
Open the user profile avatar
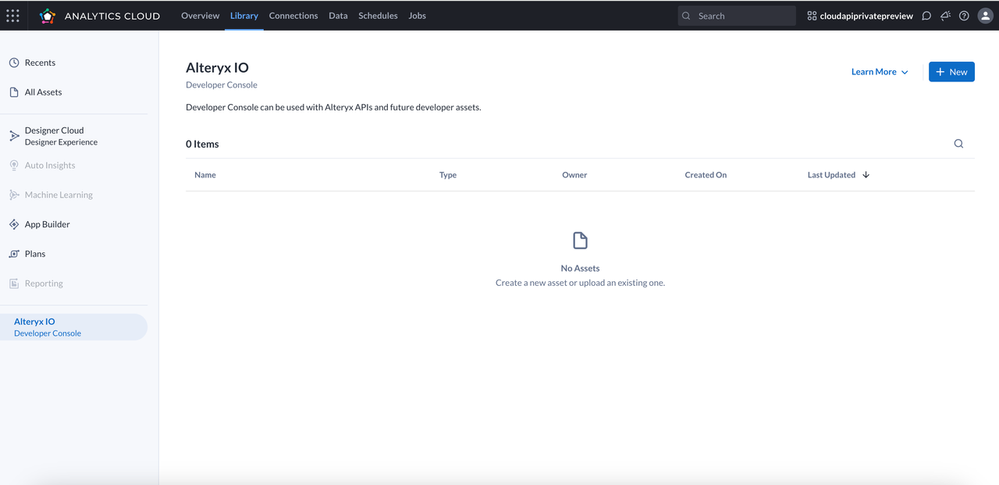[985, 16]
